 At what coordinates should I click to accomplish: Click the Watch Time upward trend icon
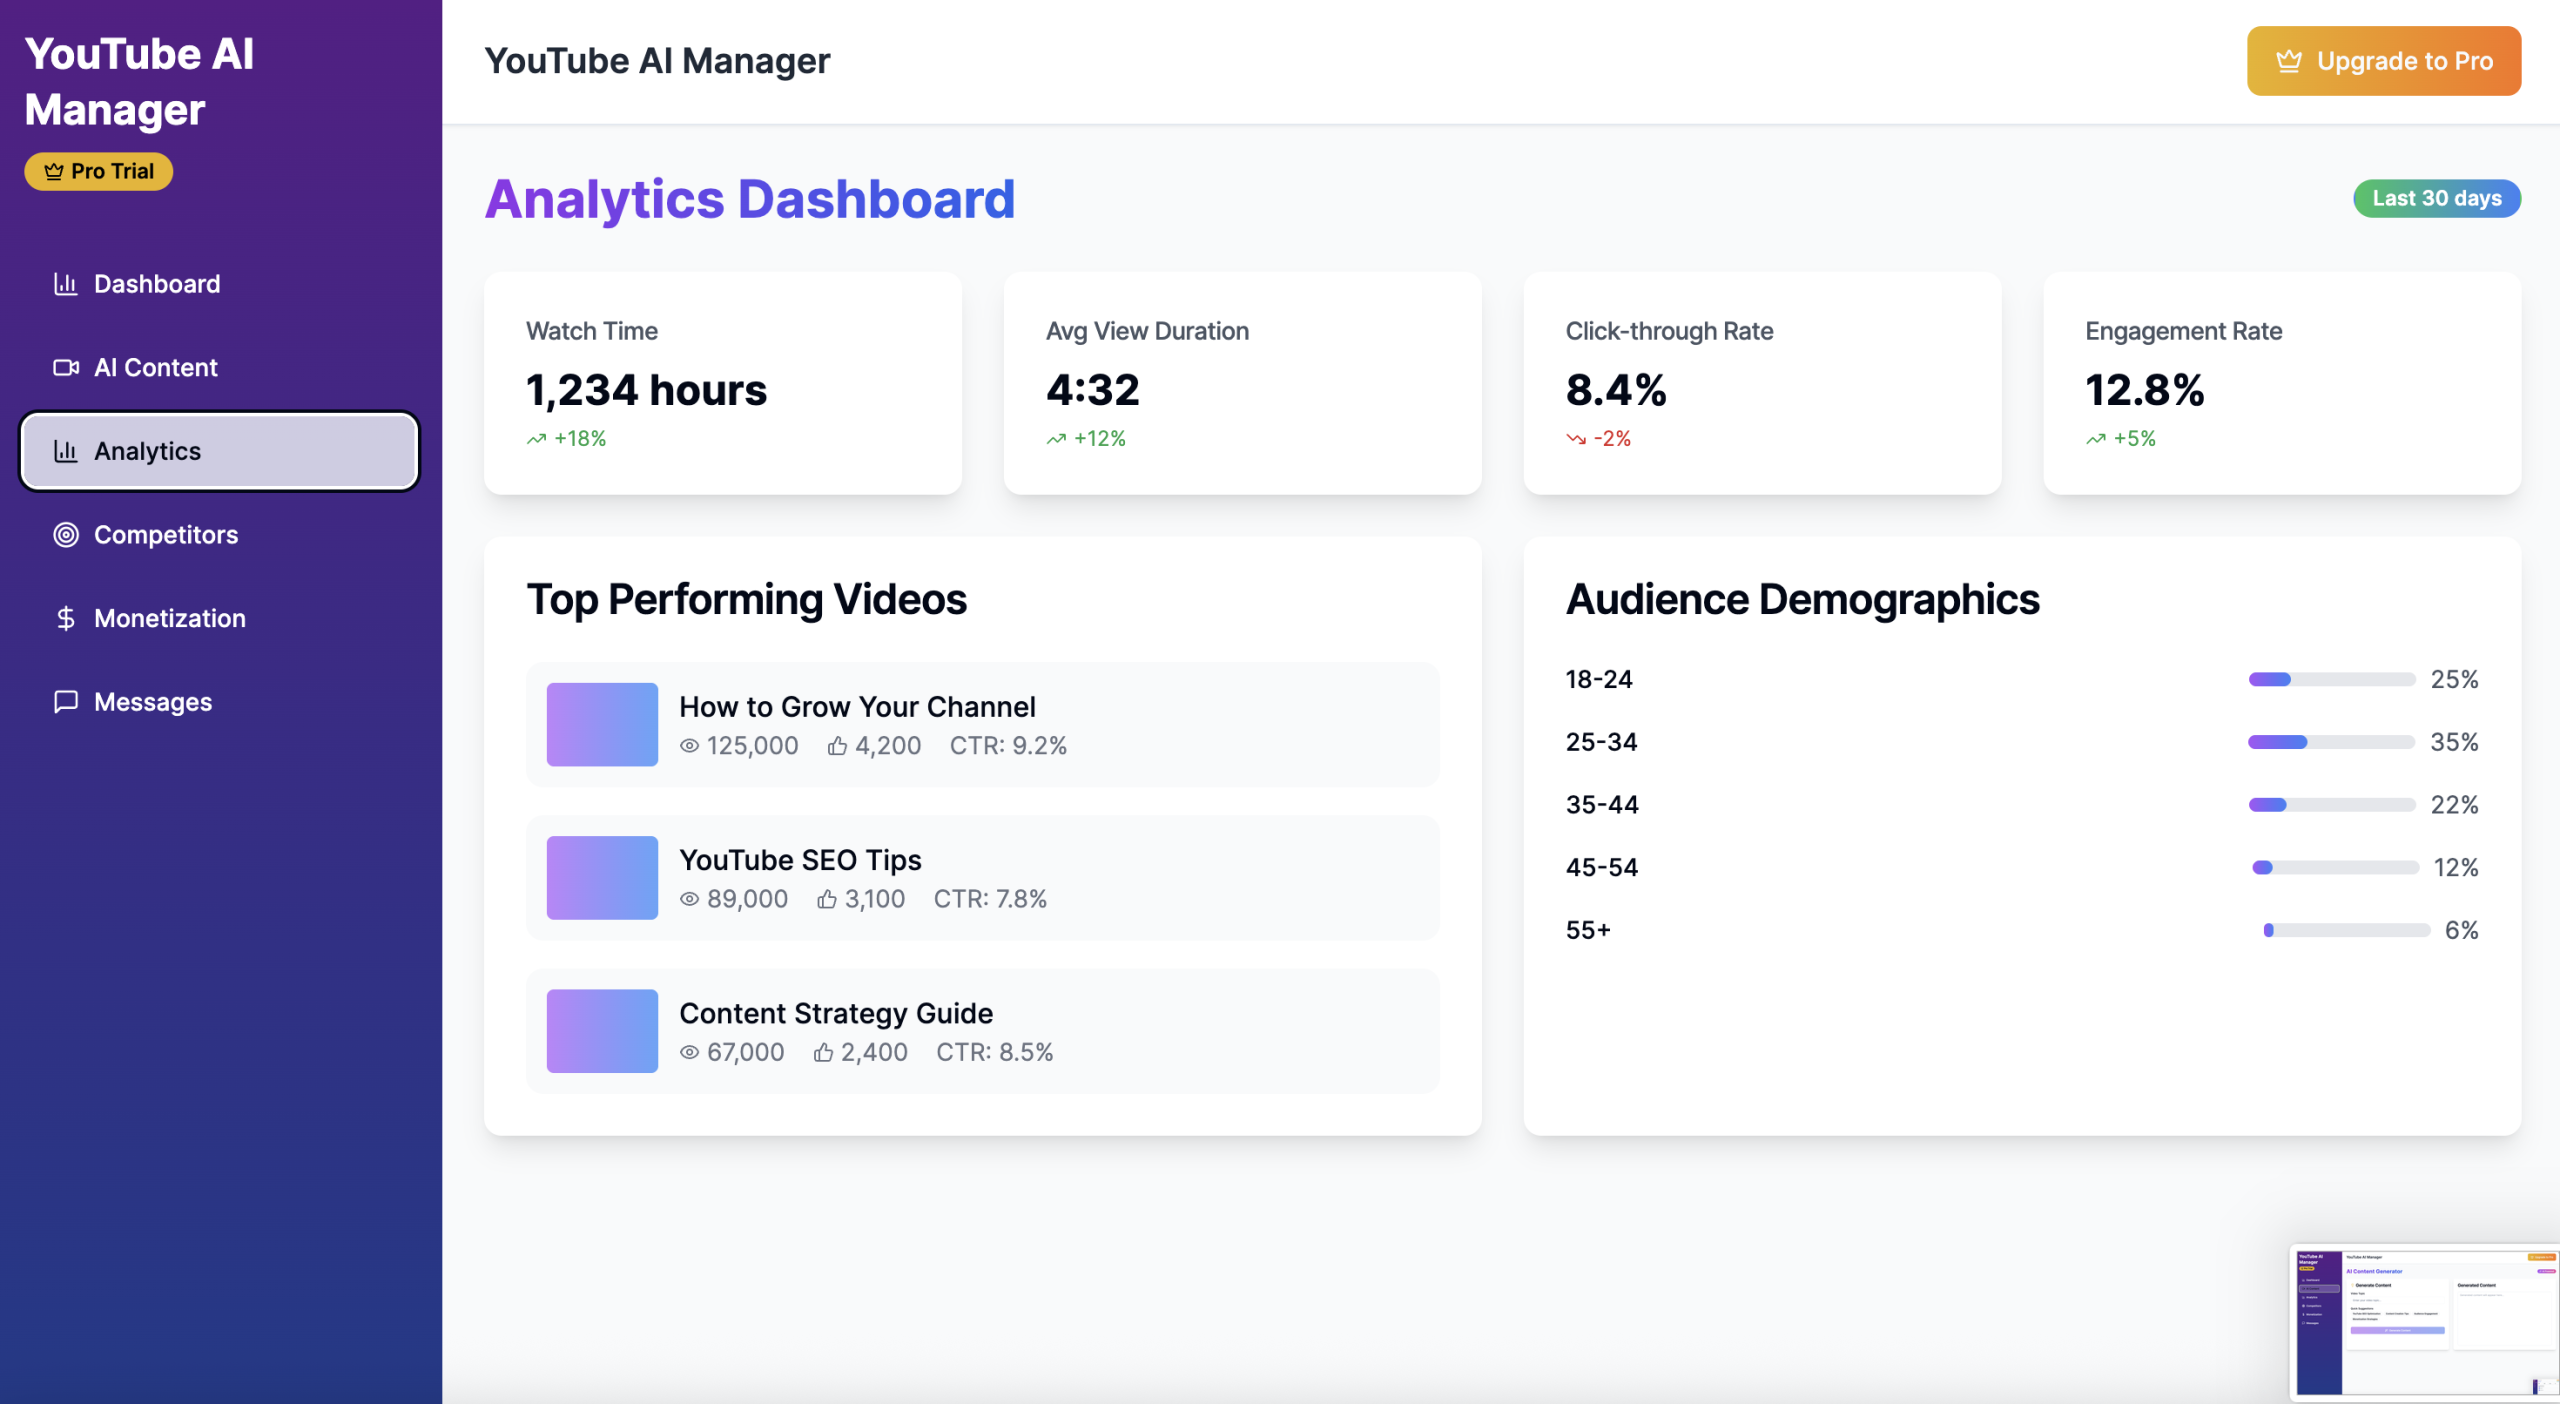click(x=537, y=439)
